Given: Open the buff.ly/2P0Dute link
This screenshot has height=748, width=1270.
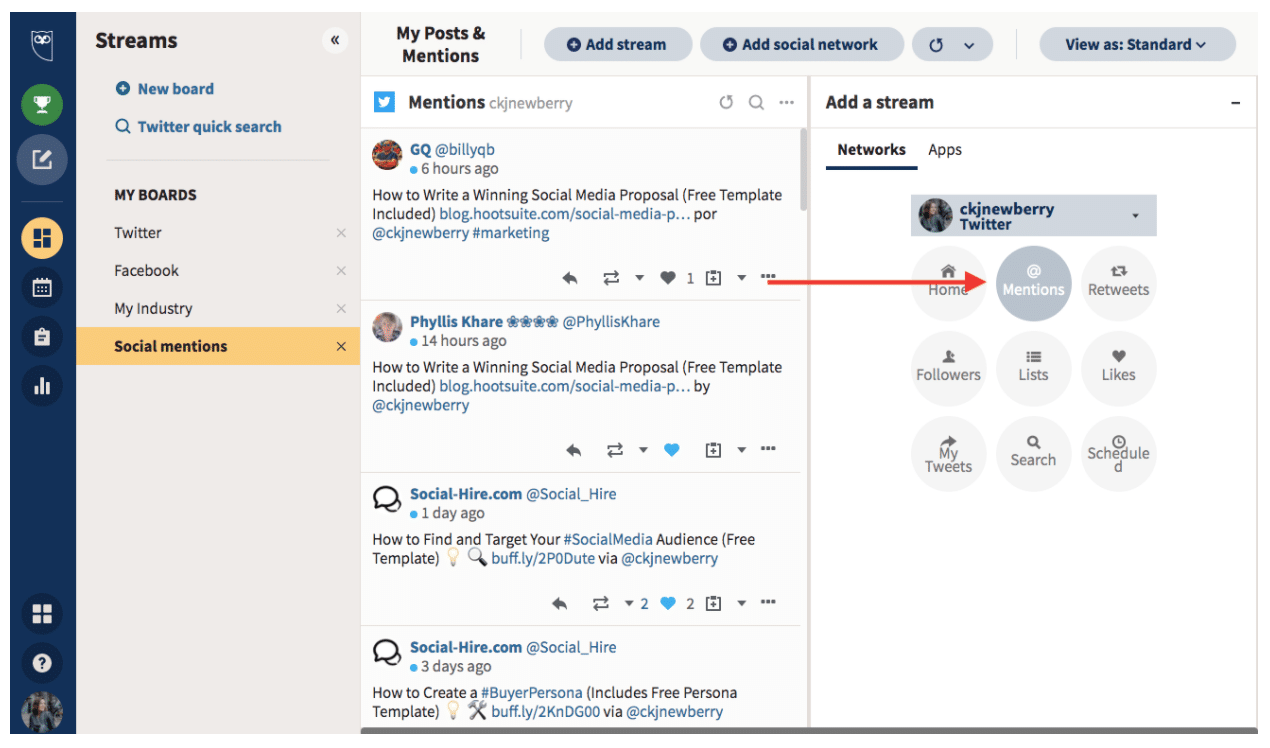Looking at the screenshot, I should tap(544, 559).
